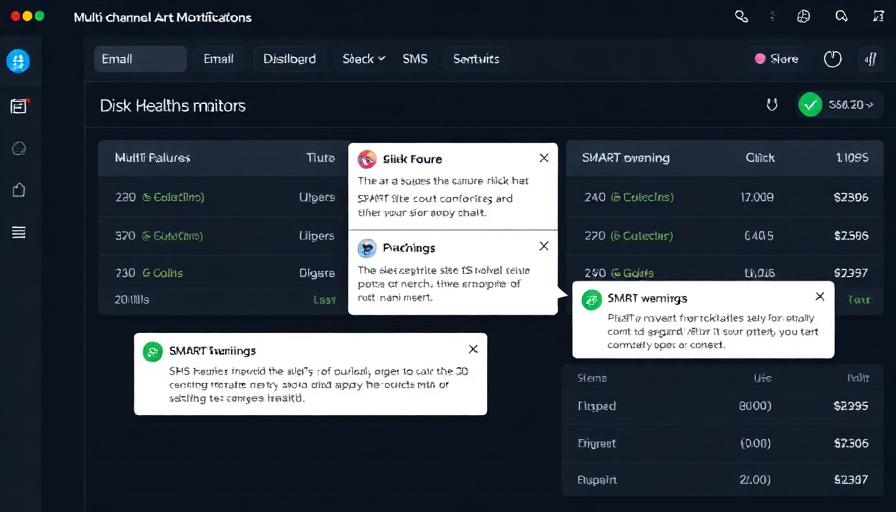Open the sidebar list lines icon
The height and width of the screenshot is (512, 896).
pyautogui.click(x=19, y=232)
